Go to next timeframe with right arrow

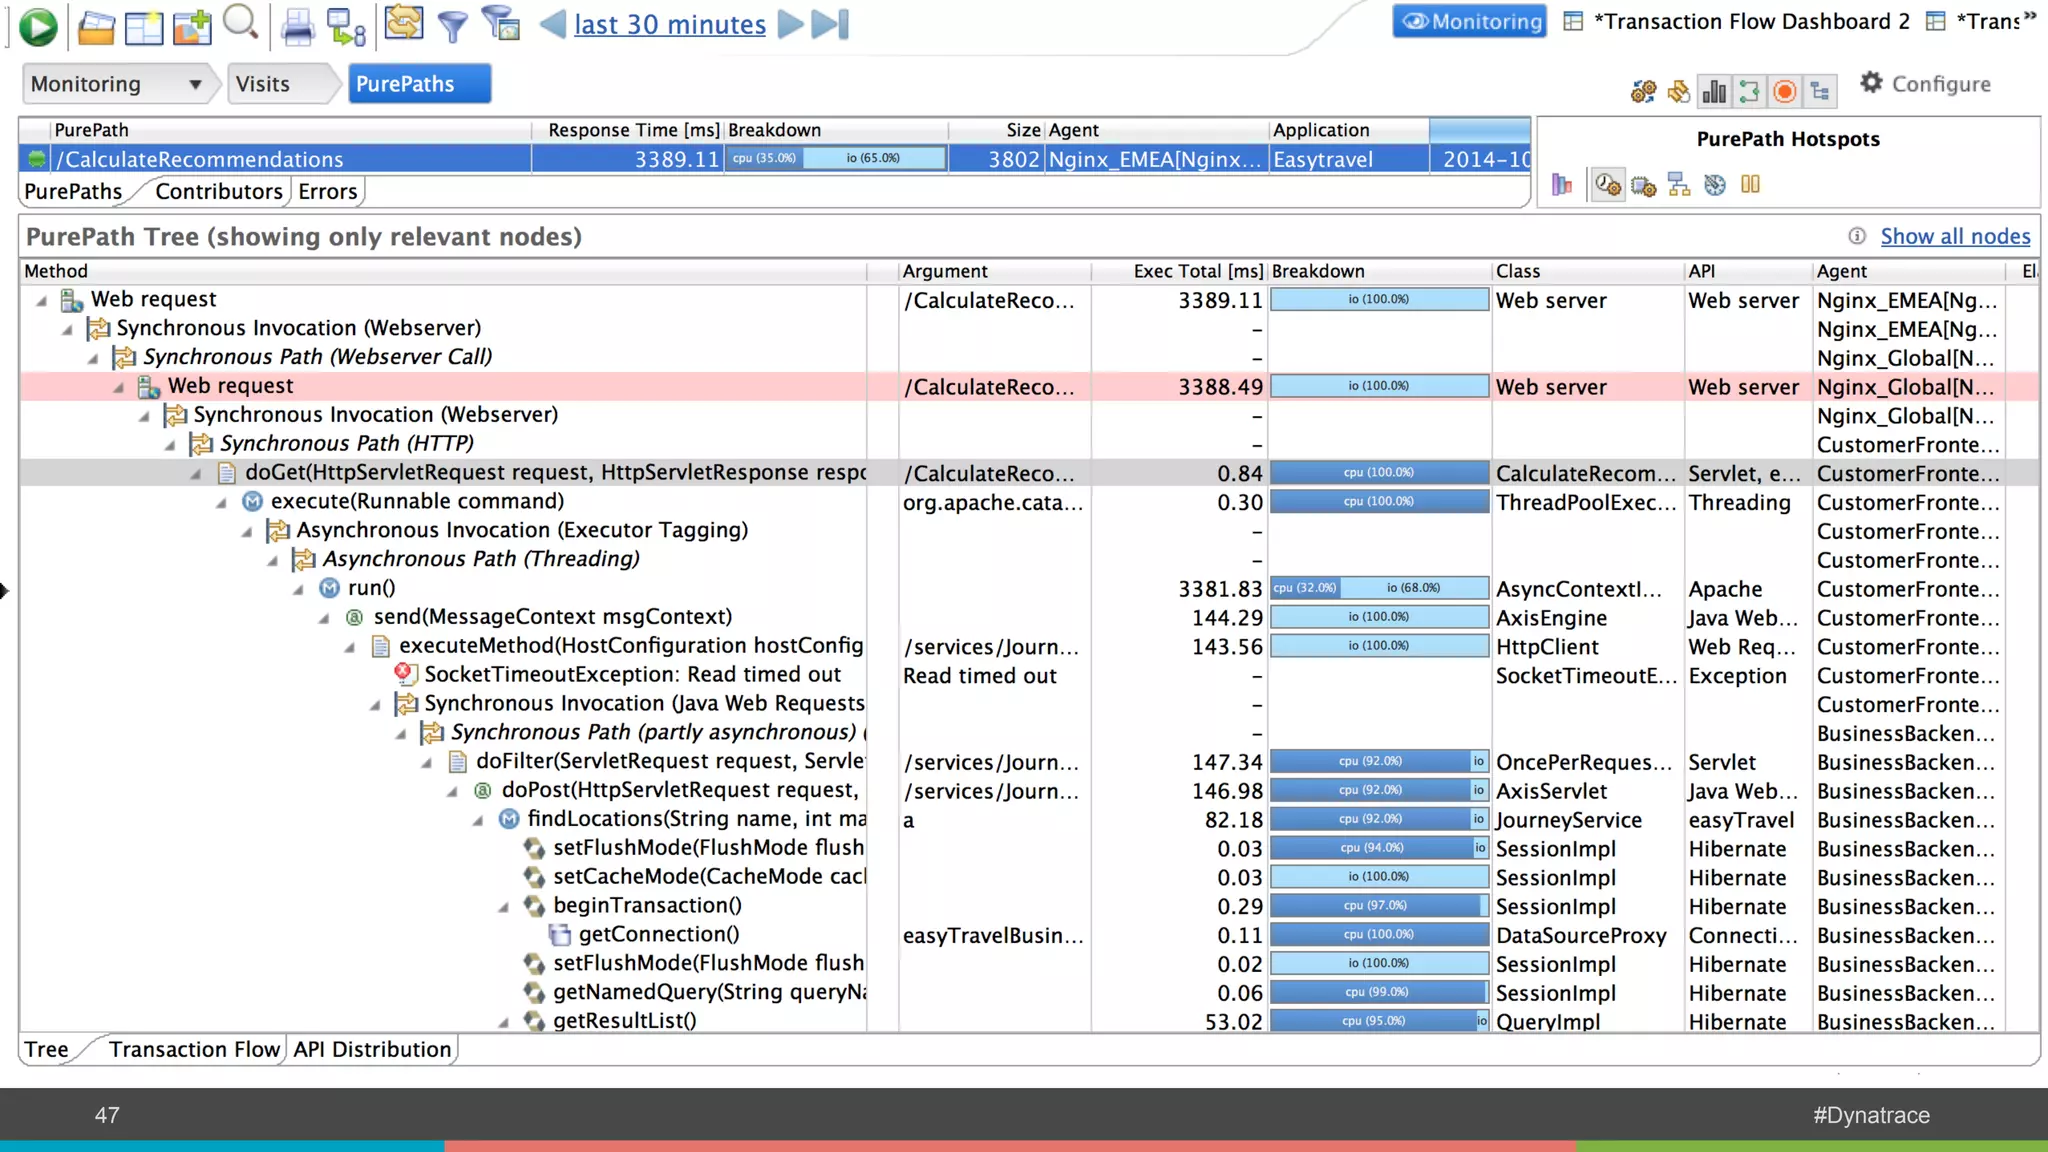tap(790, 24)
